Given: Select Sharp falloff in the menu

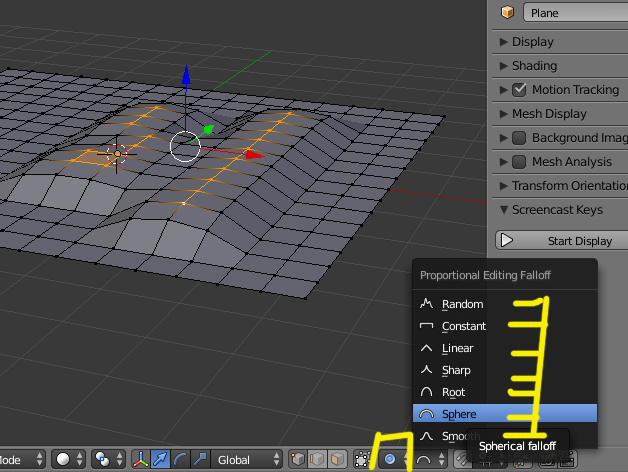Looking at the screenshot, I should coord(456,370).
